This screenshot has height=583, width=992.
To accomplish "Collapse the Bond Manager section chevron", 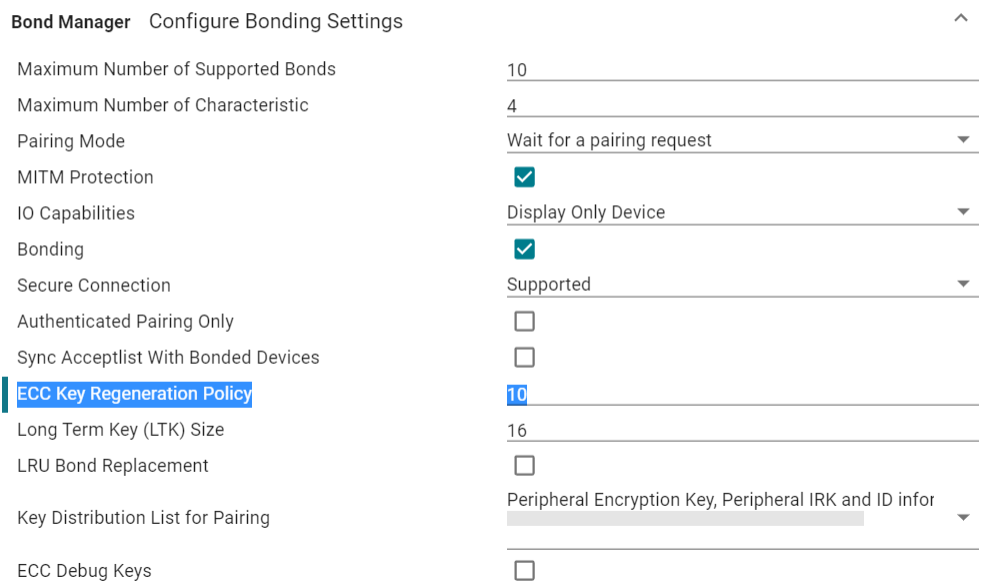I will click(x=961, y=19).
